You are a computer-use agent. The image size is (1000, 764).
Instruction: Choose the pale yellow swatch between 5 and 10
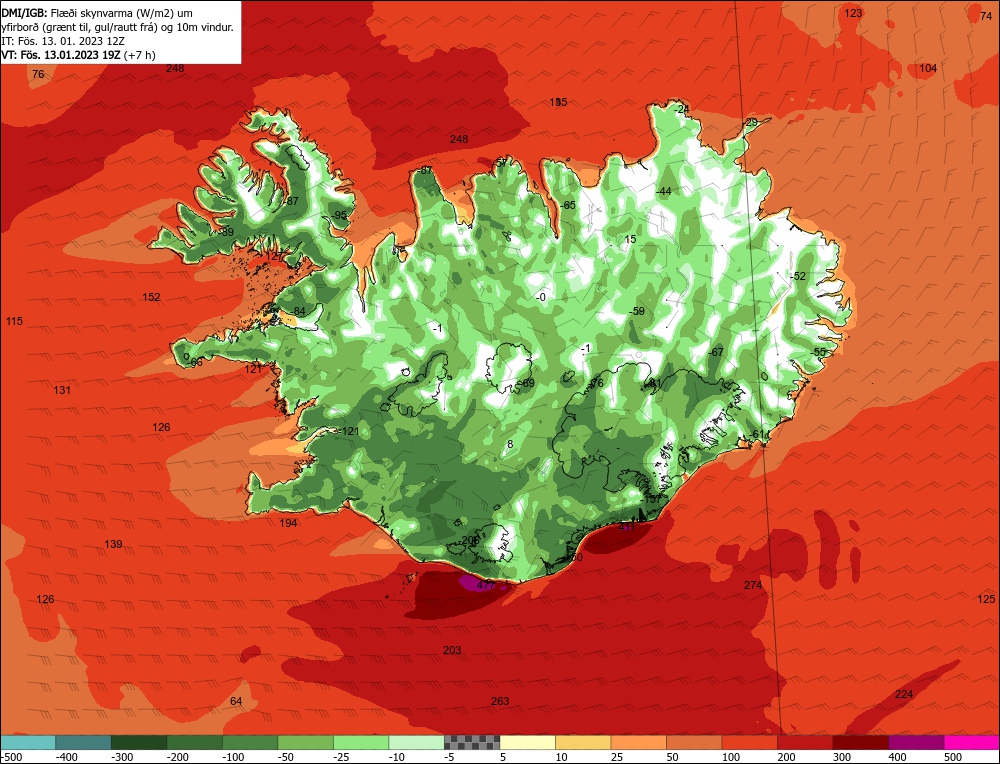pyautogui.click(x=527, y=742)
